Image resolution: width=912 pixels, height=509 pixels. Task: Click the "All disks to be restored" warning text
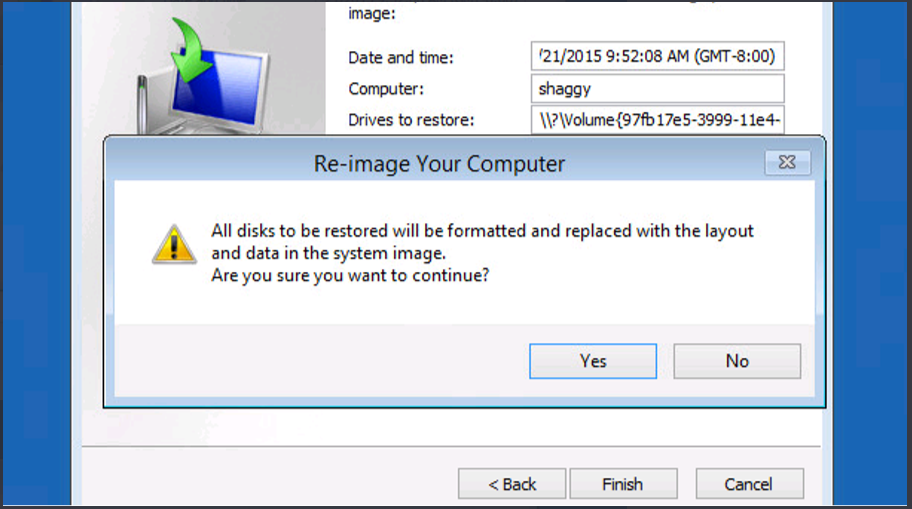pyautogui.click(x=482, y=231)
